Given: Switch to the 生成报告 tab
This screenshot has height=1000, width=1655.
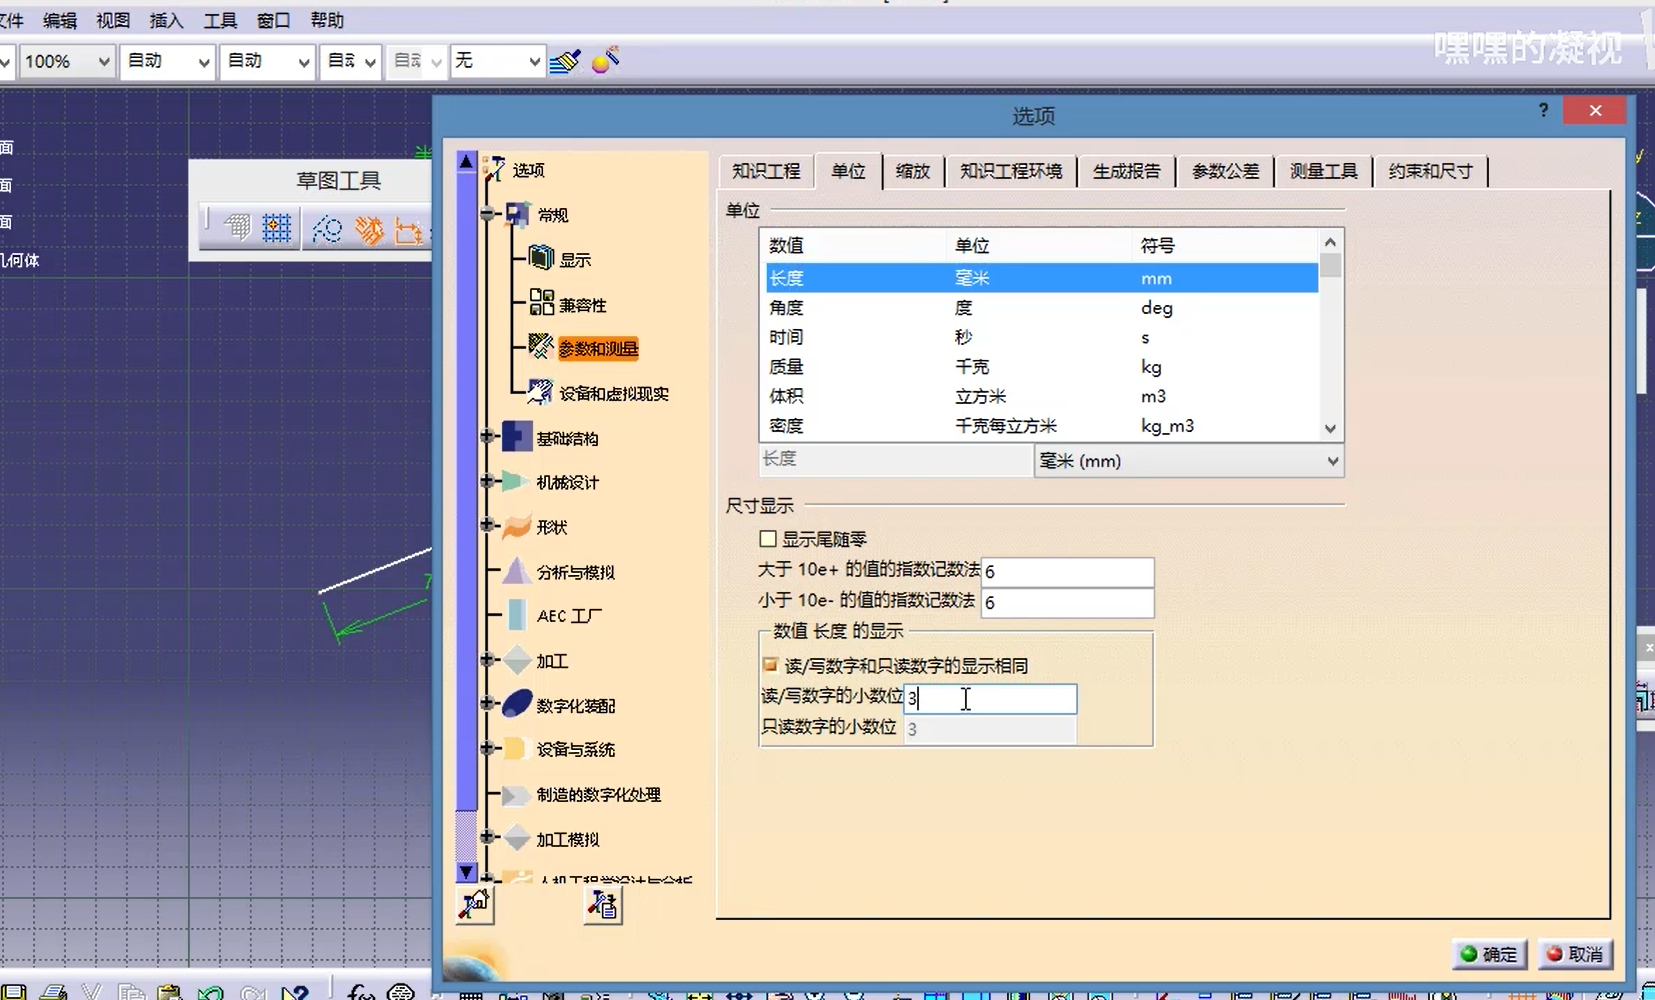Looking at the screenshot, I should 1126,171.
